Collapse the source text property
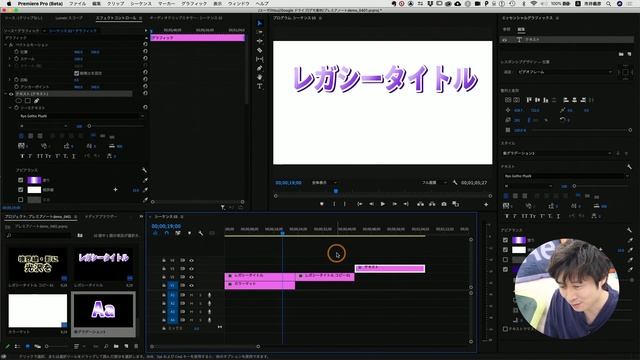 coord(10,108)
